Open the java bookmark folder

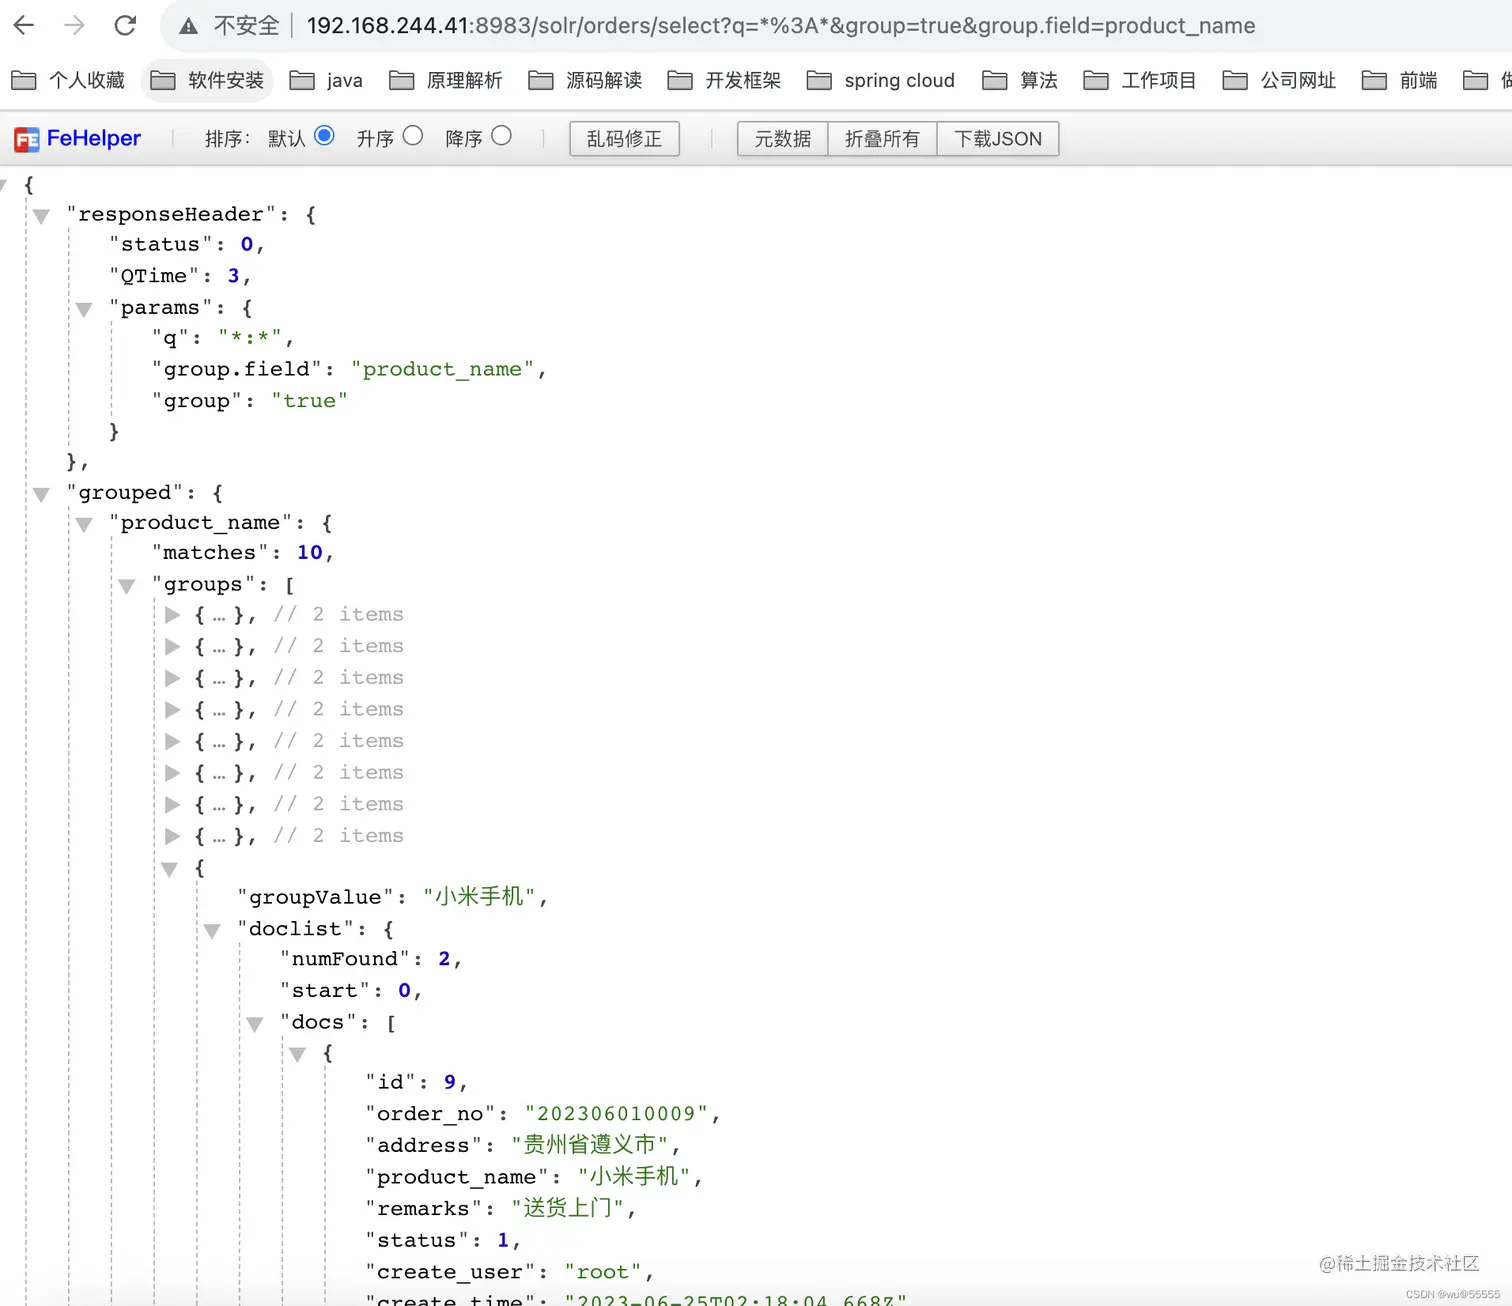[x=326, y=80]
